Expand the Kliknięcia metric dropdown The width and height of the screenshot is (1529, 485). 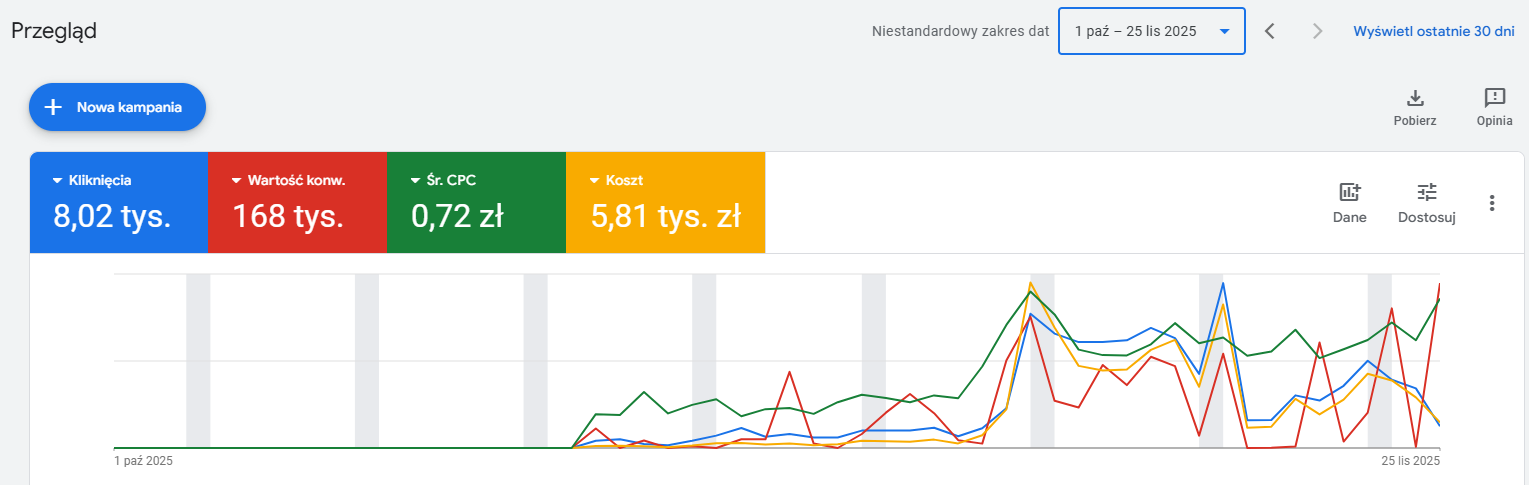coord(58,181)
